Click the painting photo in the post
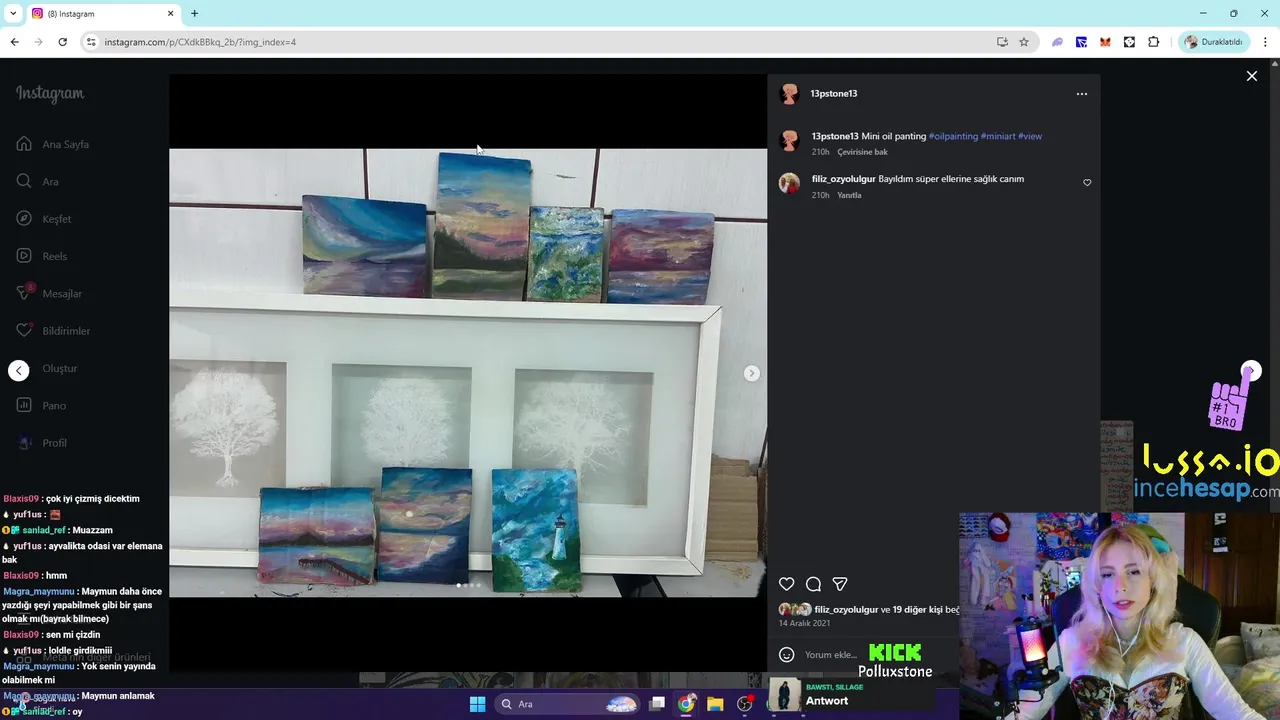 point(468,373)
